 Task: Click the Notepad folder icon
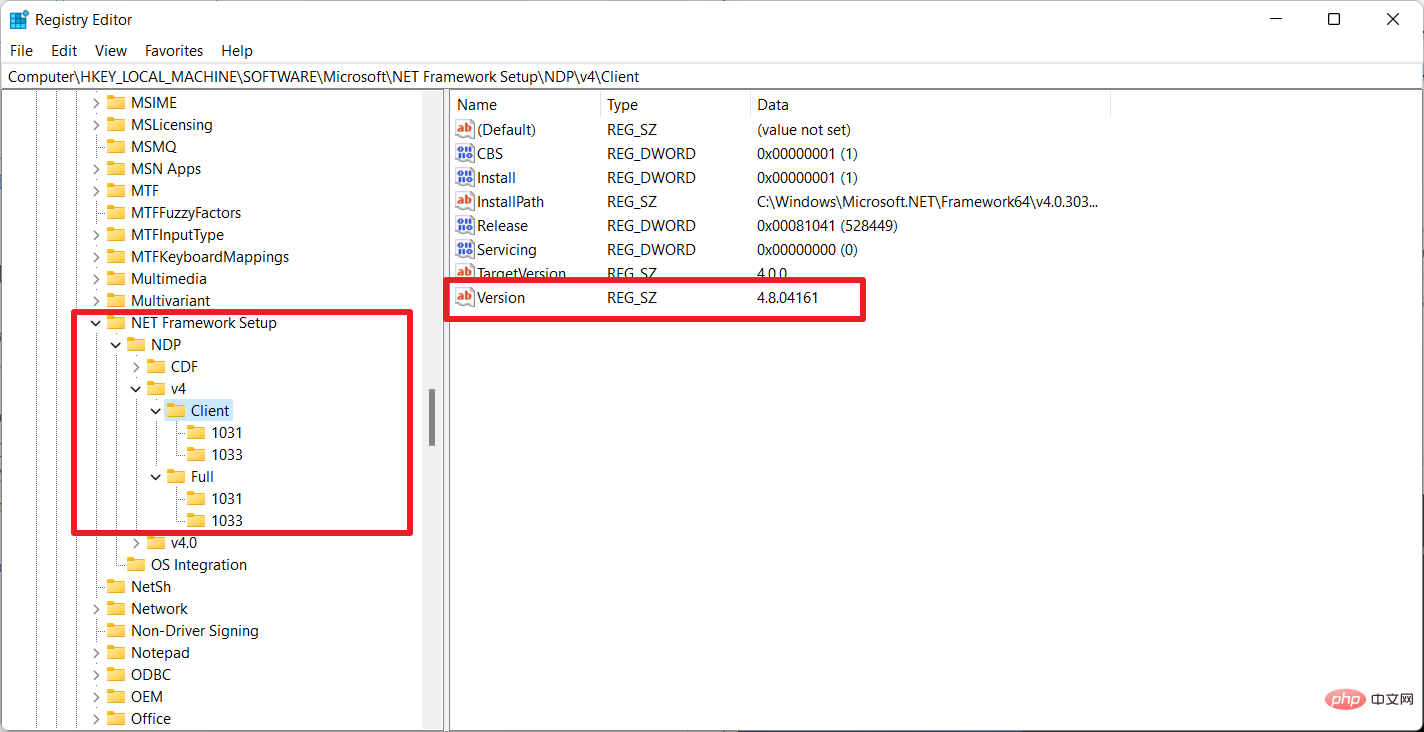tap(116, 652)
